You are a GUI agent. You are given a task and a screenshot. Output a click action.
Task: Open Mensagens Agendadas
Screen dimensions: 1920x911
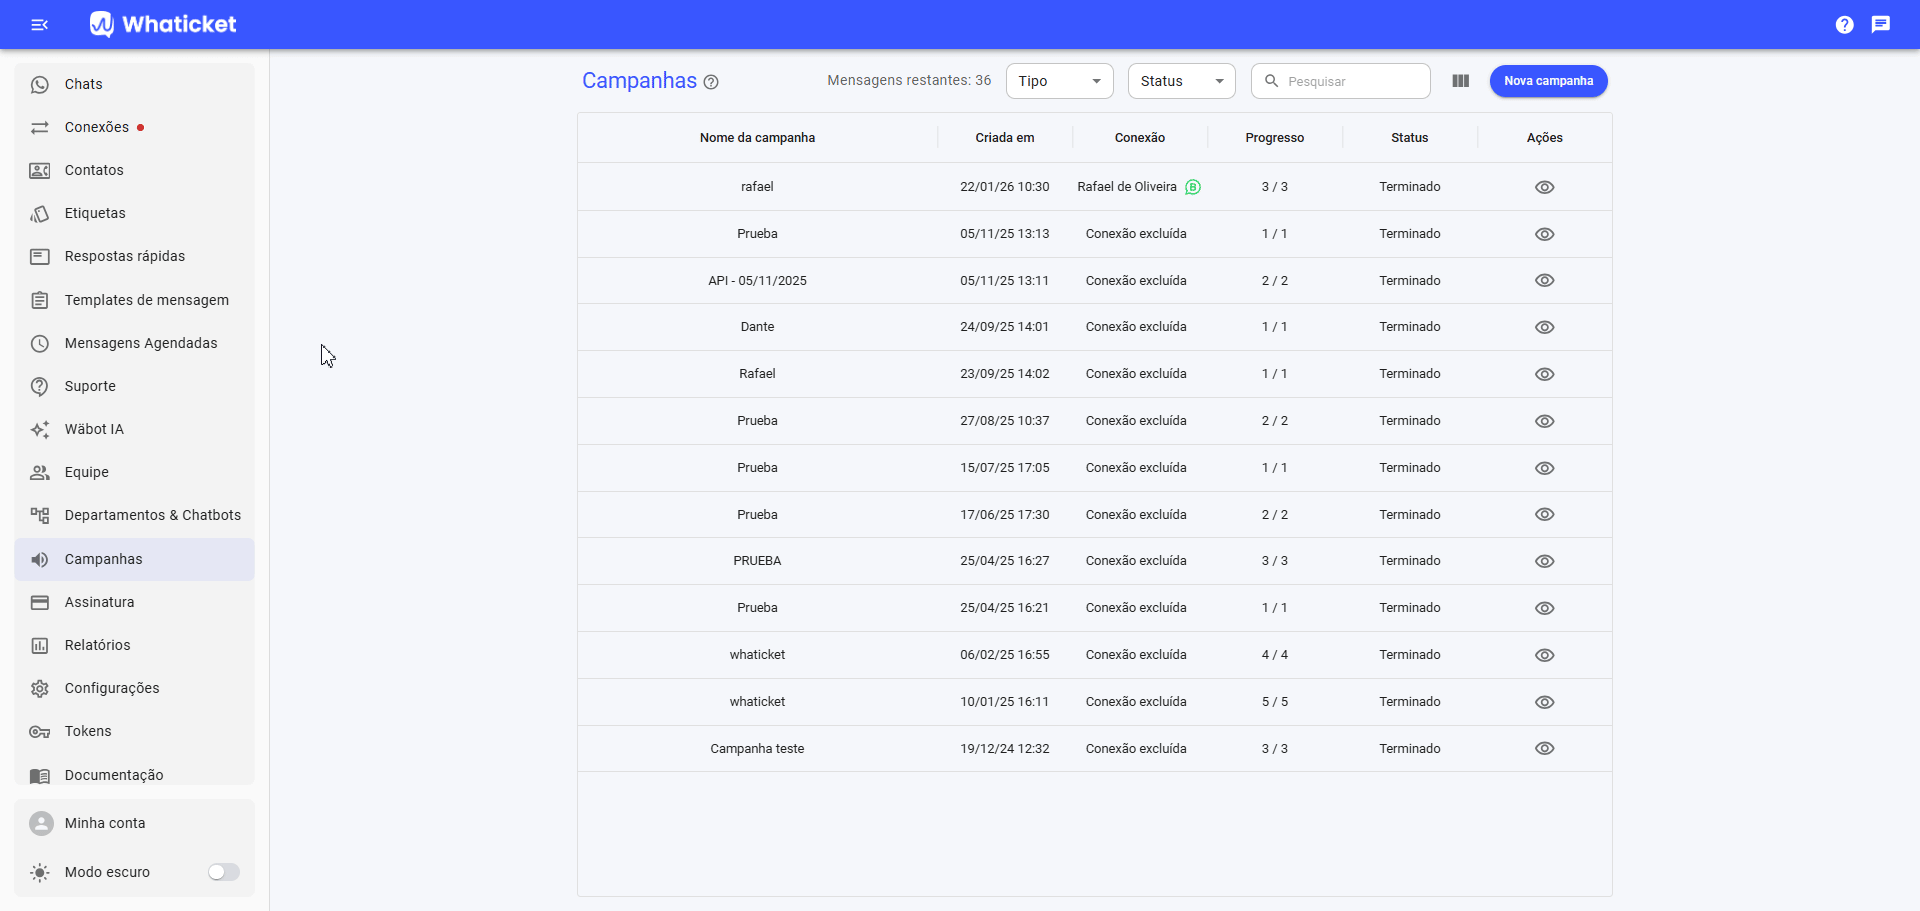coord(134,343)
